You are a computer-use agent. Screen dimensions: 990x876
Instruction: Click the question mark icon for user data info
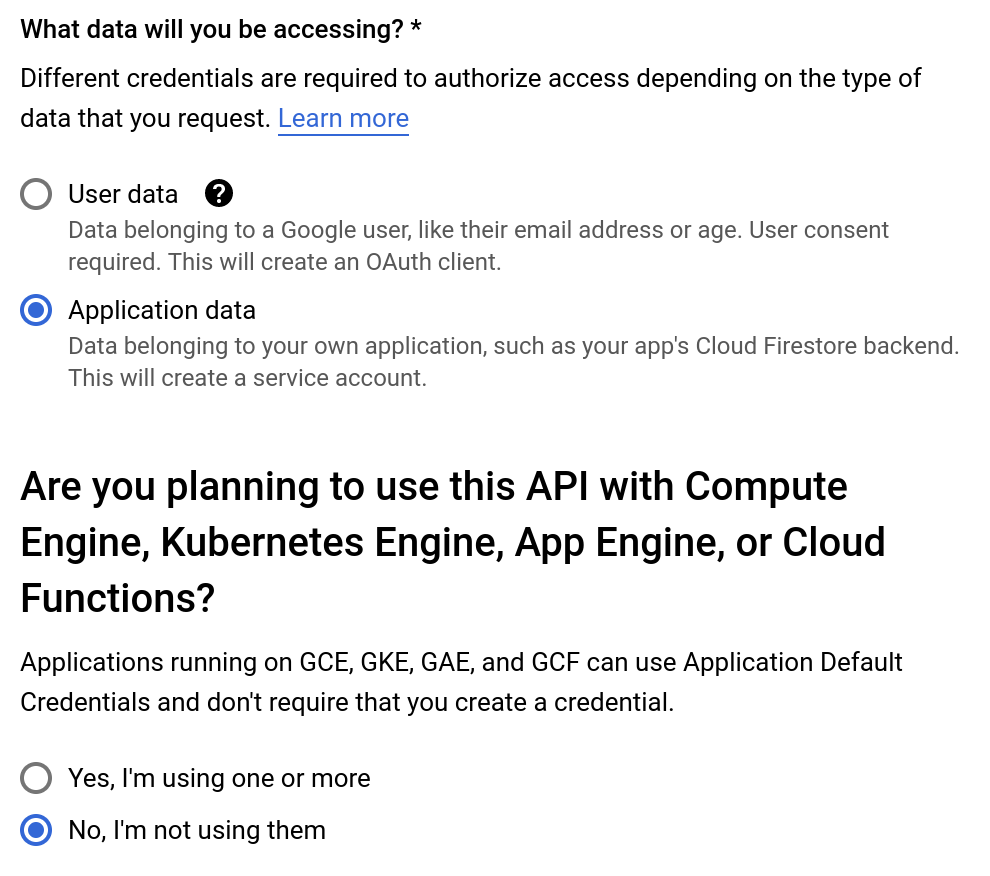click(219, 193)
